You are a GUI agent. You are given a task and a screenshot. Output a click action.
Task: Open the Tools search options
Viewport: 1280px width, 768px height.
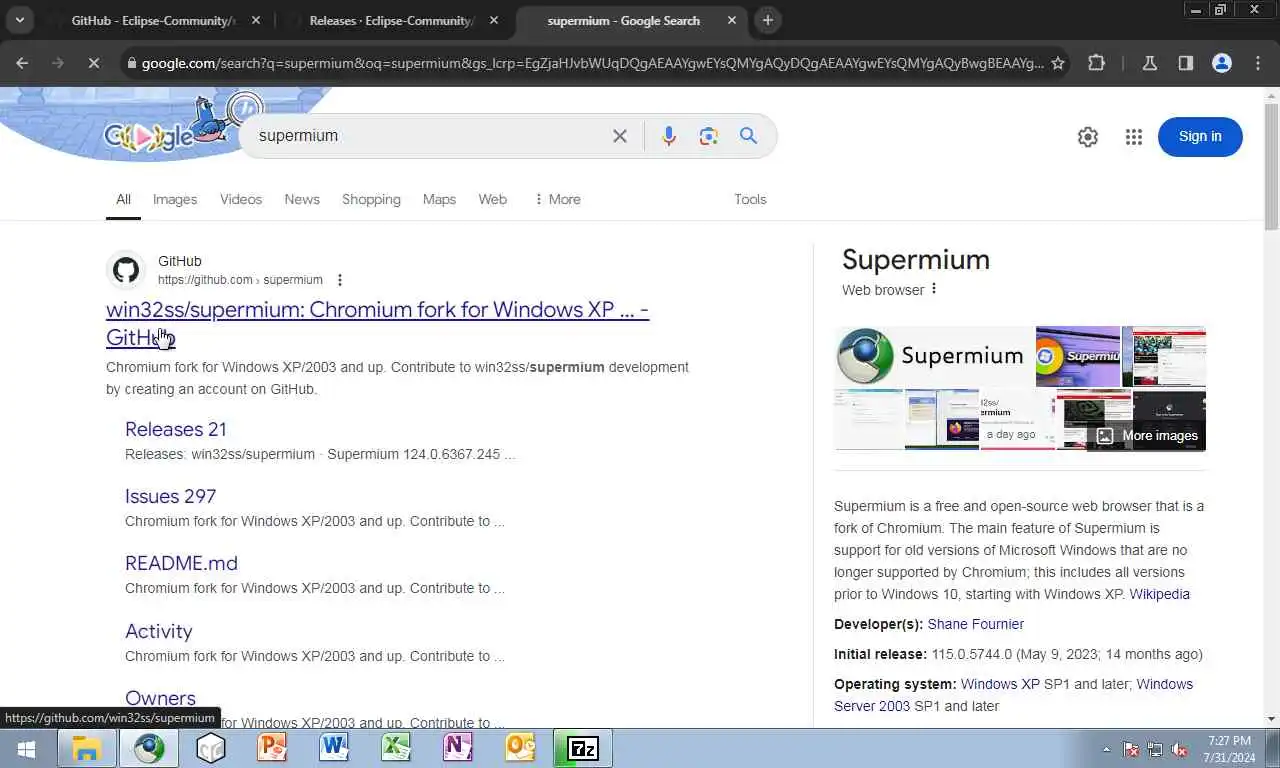[750, 199]
